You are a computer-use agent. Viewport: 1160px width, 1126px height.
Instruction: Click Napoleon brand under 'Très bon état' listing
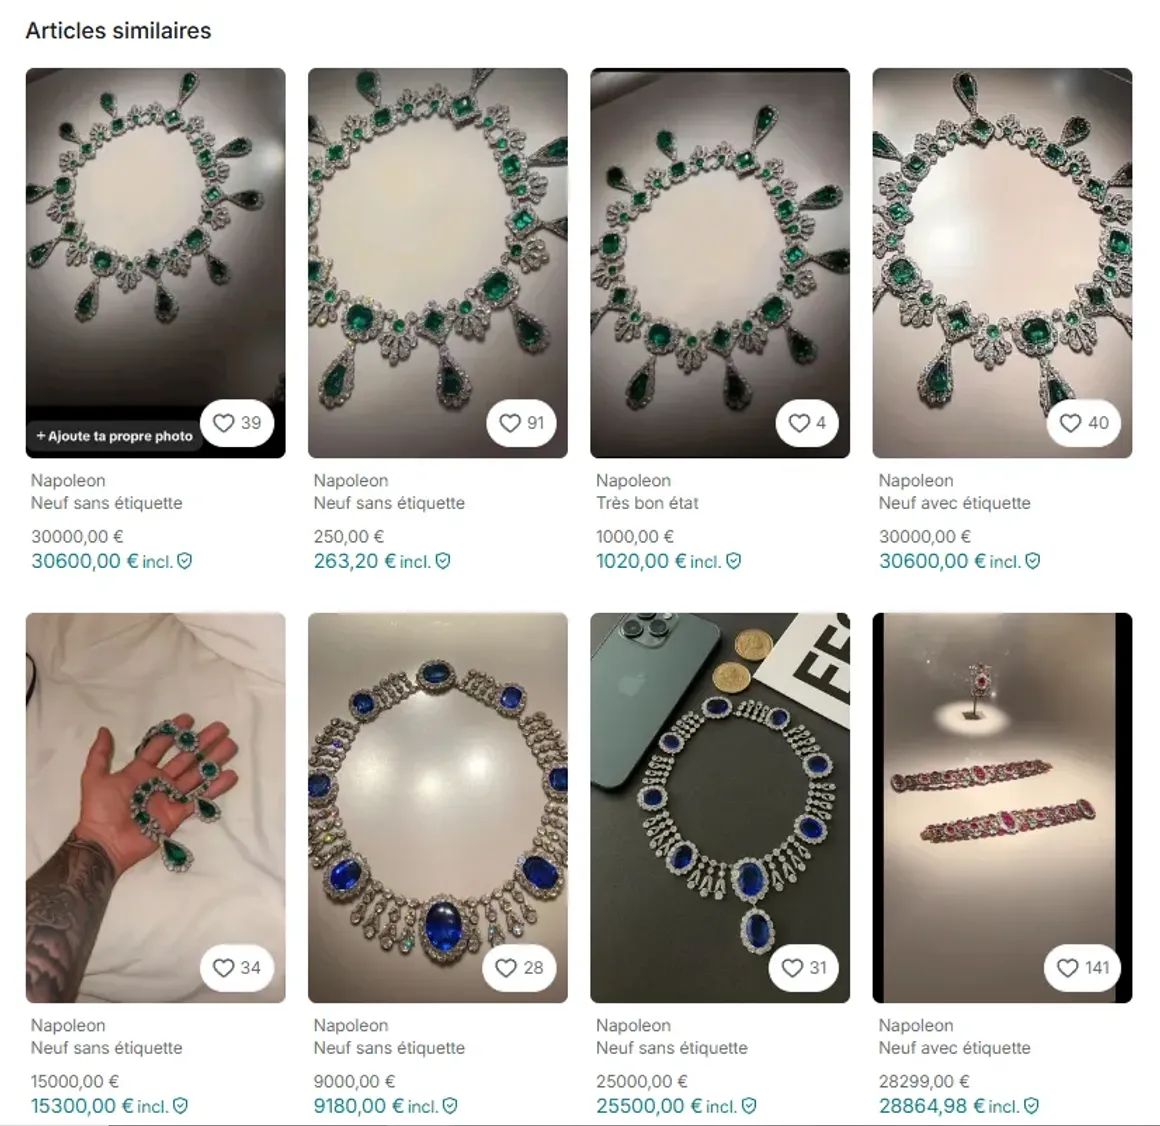pos(633,480)
